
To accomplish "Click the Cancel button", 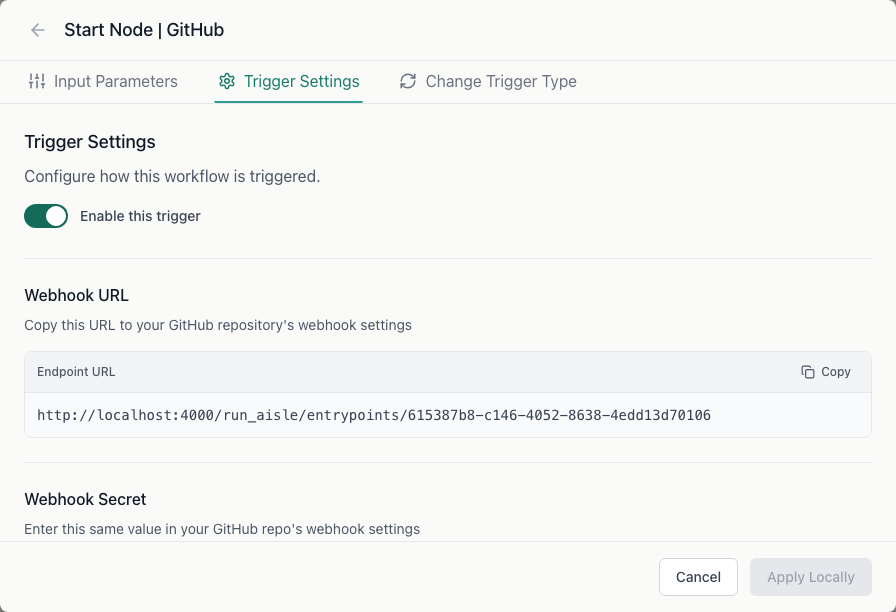I will [698, 577].
